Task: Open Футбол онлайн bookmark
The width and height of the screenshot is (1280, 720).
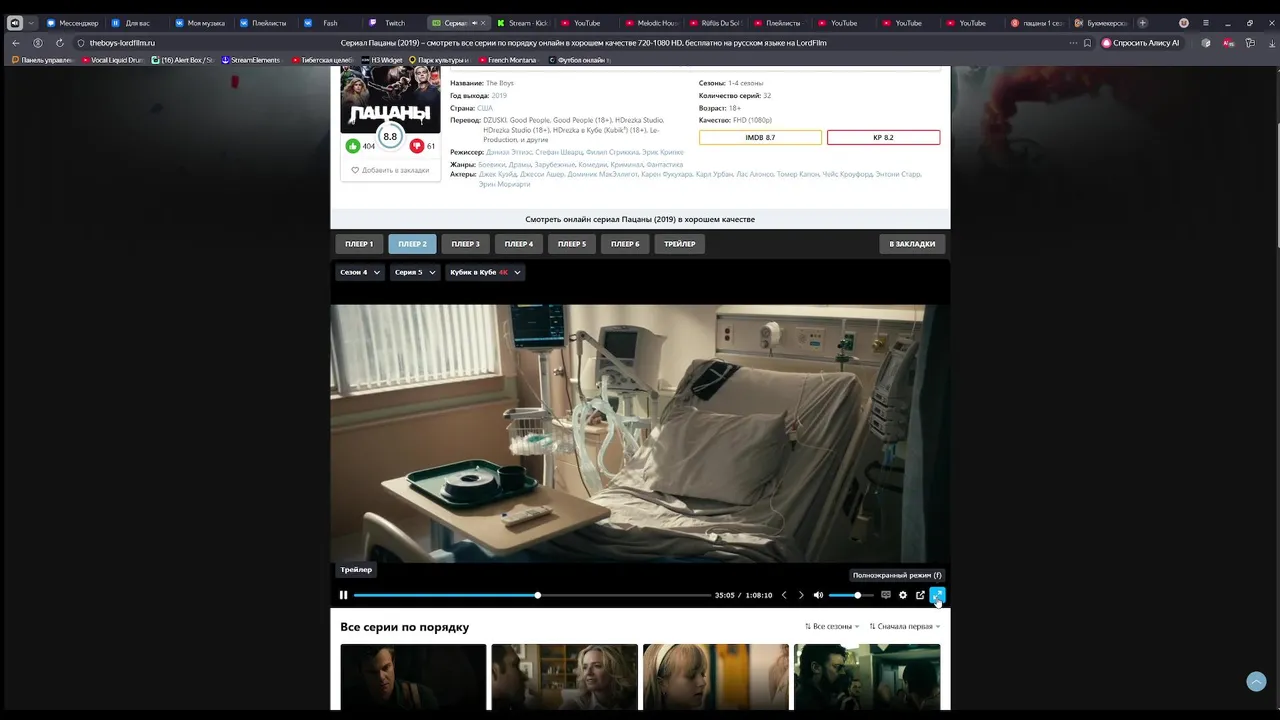Action: click(580, 60)
